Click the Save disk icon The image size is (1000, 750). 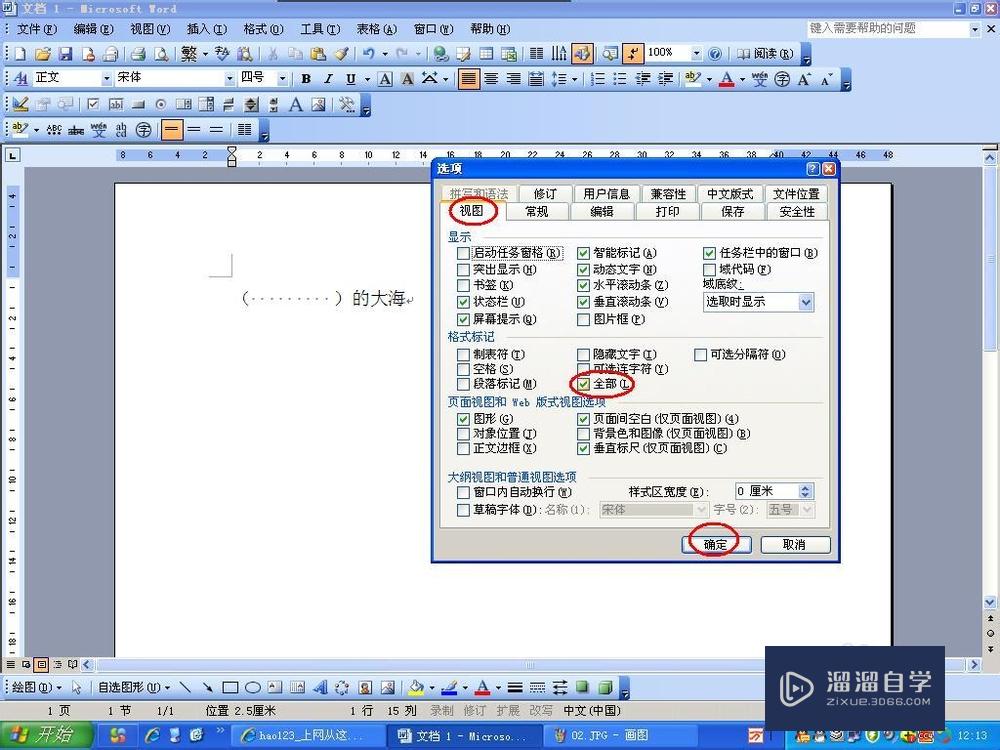66,54
